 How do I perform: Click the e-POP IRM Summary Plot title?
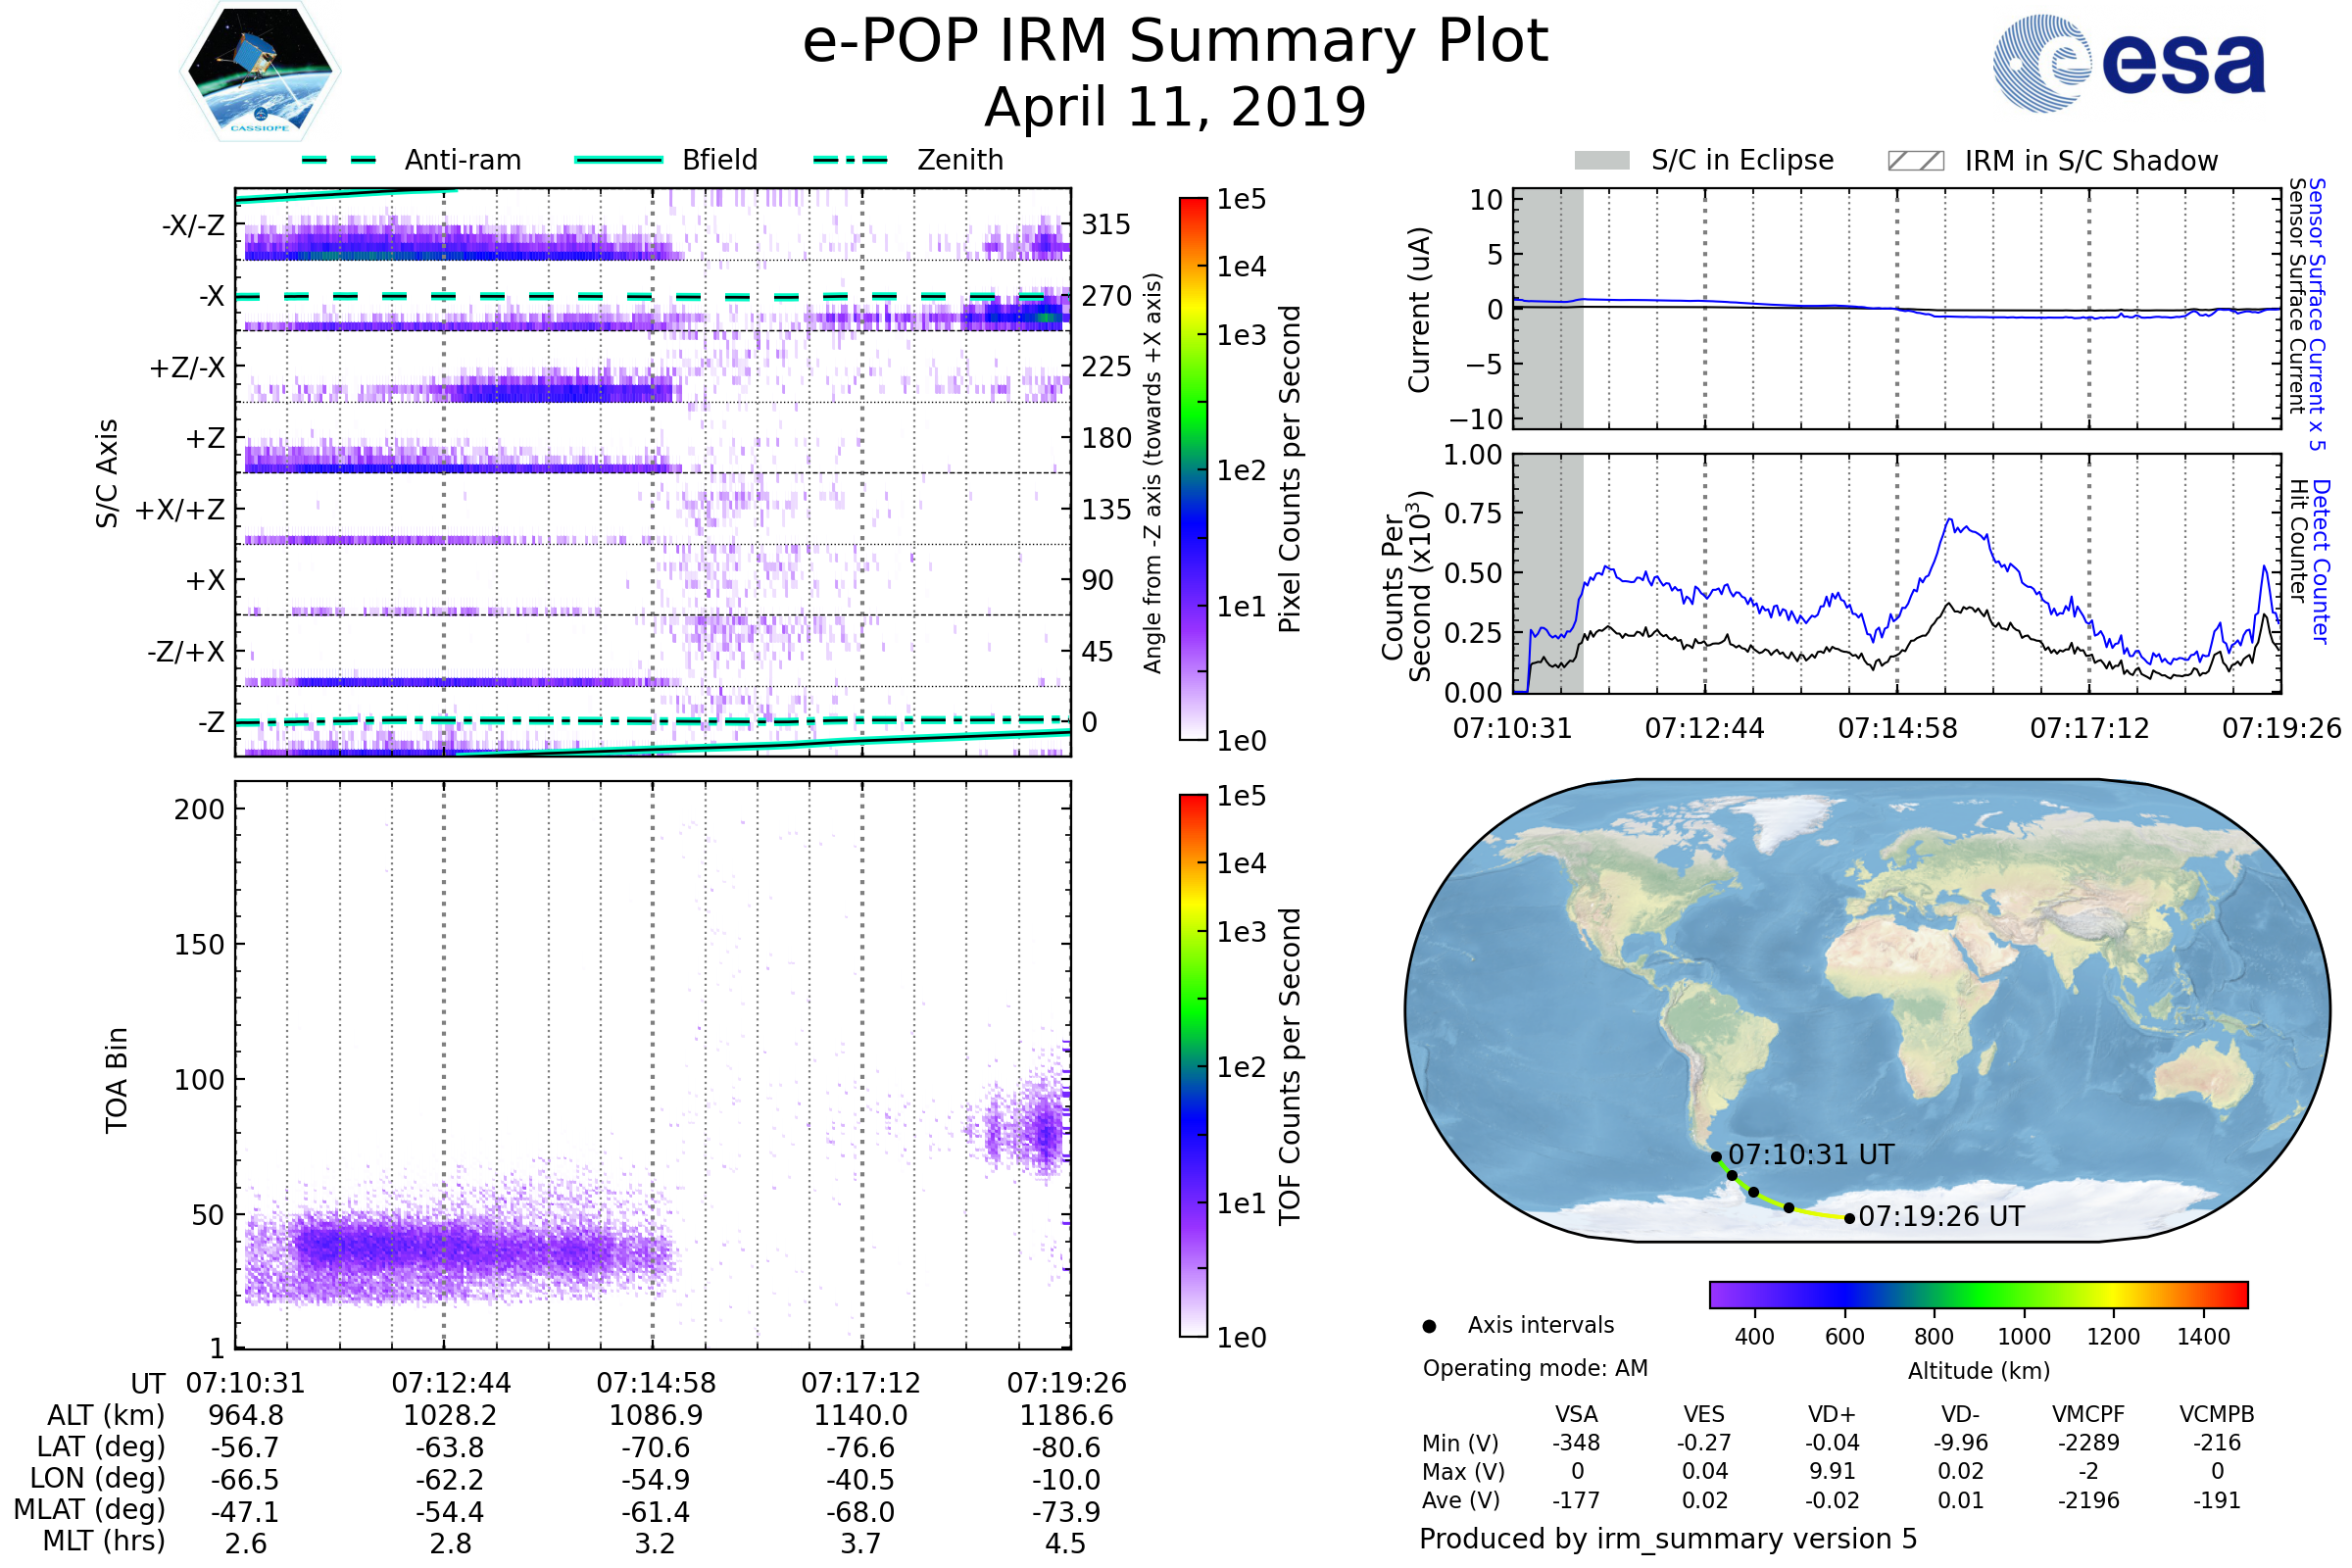[1175, 42]
